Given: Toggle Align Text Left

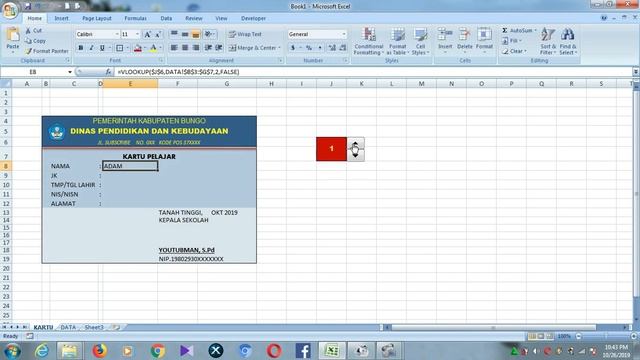Looking at the screenshot, I should coord(174,48).
